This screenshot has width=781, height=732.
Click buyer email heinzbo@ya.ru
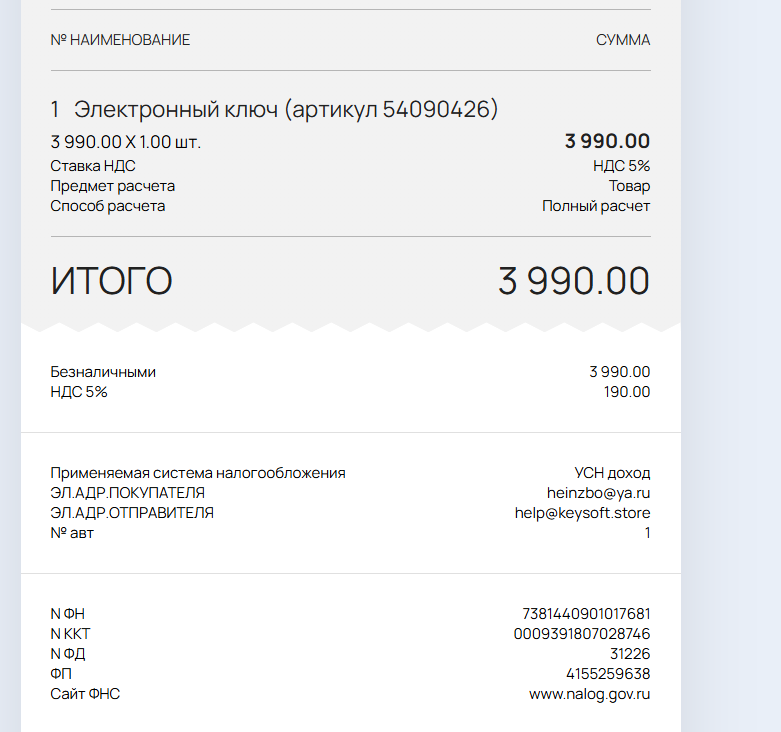coord(598,493)
